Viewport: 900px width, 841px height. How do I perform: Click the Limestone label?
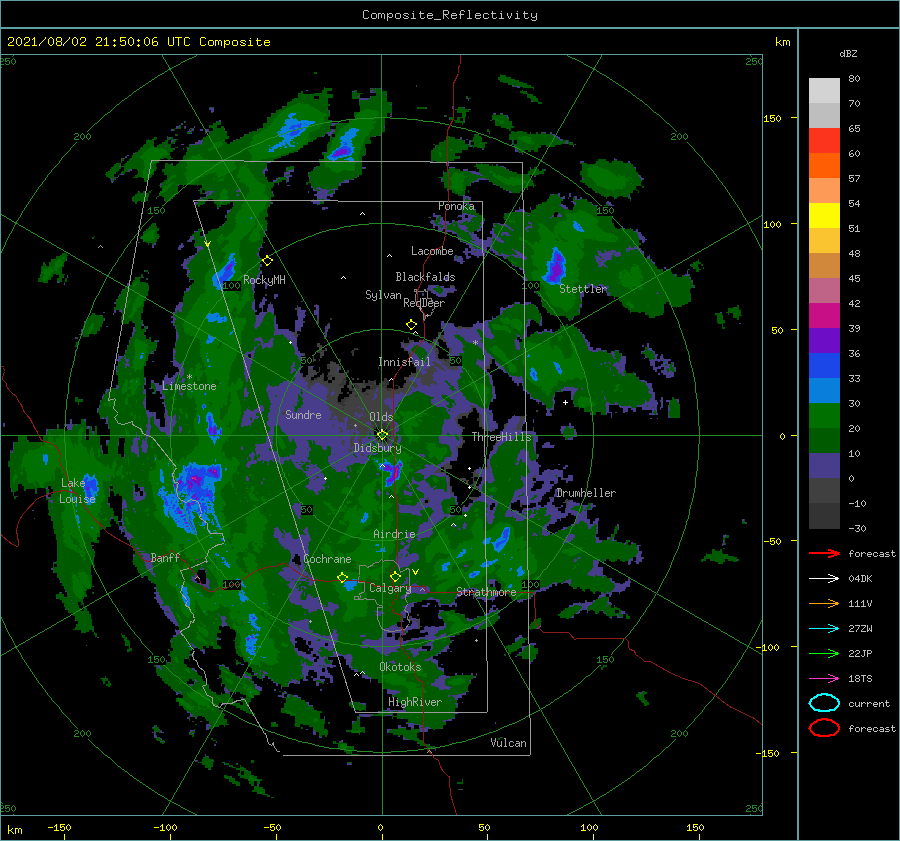pos(189,386)
